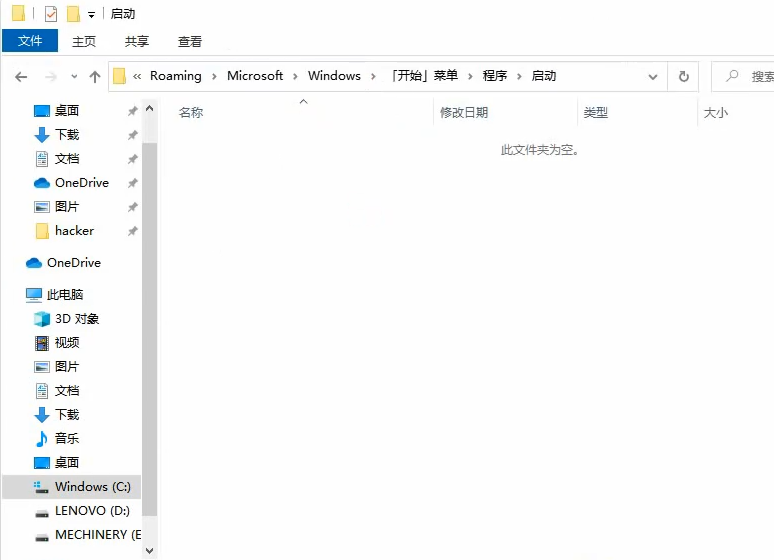Screen dimensions: 774x560
Task: Open pinned 文档 in Quick access
Action: pos(67,159)
